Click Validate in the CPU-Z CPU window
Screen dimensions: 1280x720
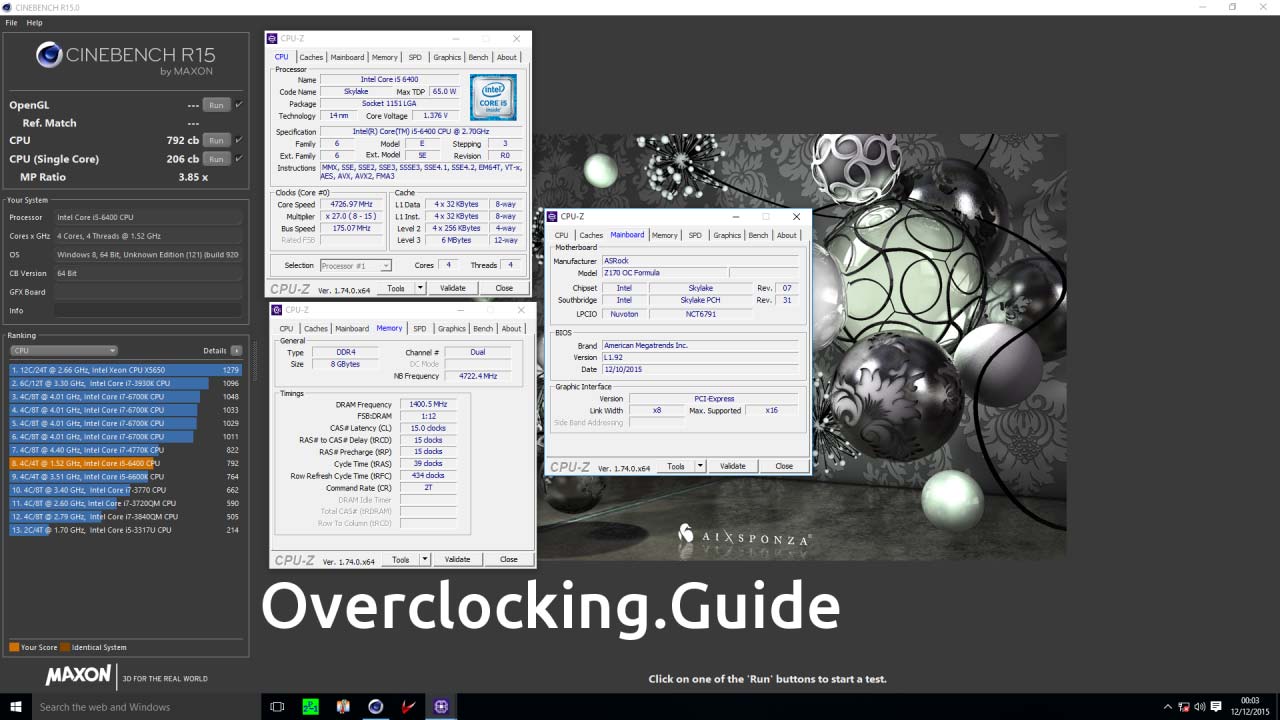coord(453,288)
